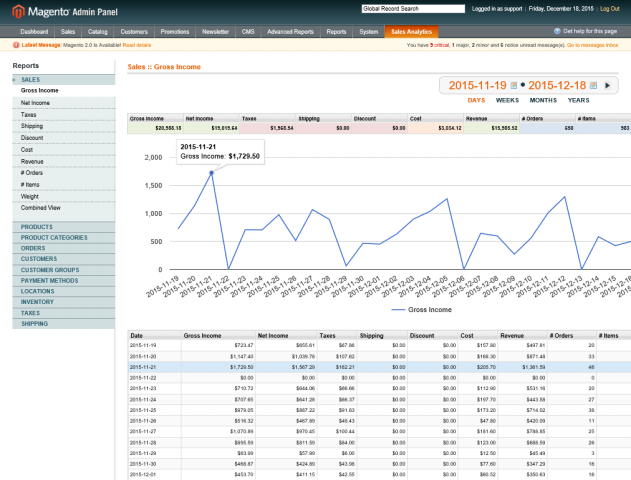Screen dimensions: 631x480
Task: Open the end date calendar picker
Action: [594, 86]
